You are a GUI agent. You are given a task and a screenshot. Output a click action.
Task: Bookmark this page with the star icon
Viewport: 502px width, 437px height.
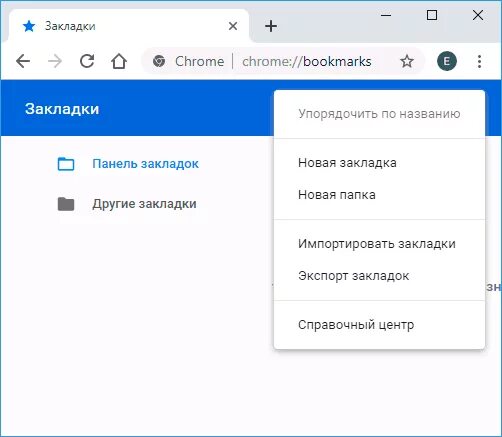point(407,61)
